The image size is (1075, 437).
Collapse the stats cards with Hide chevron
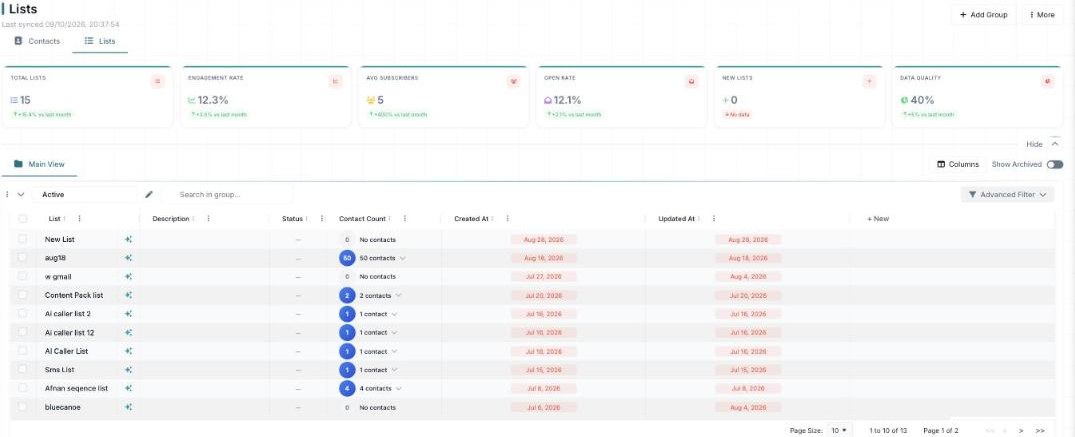tap(1055, 144)
